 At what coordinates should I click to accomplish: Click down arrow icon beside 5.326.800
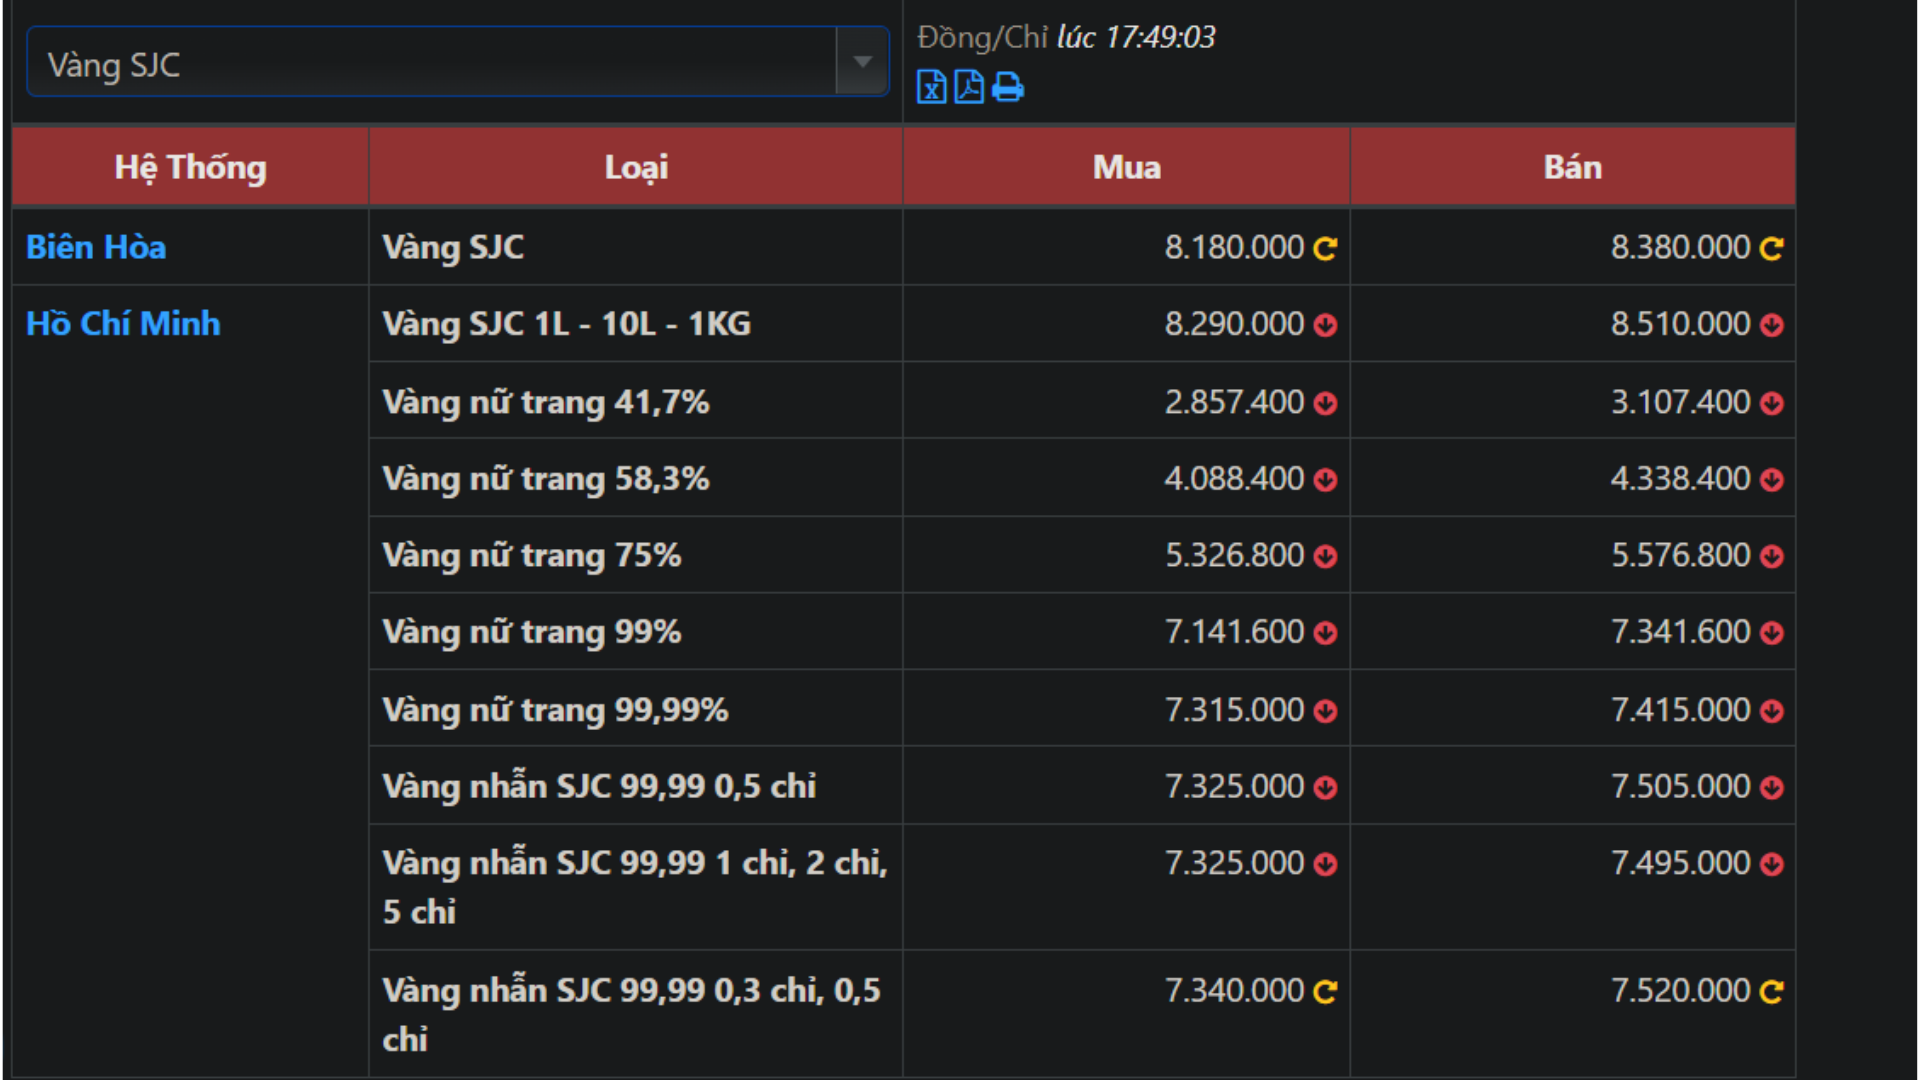tap(1325, 556)
